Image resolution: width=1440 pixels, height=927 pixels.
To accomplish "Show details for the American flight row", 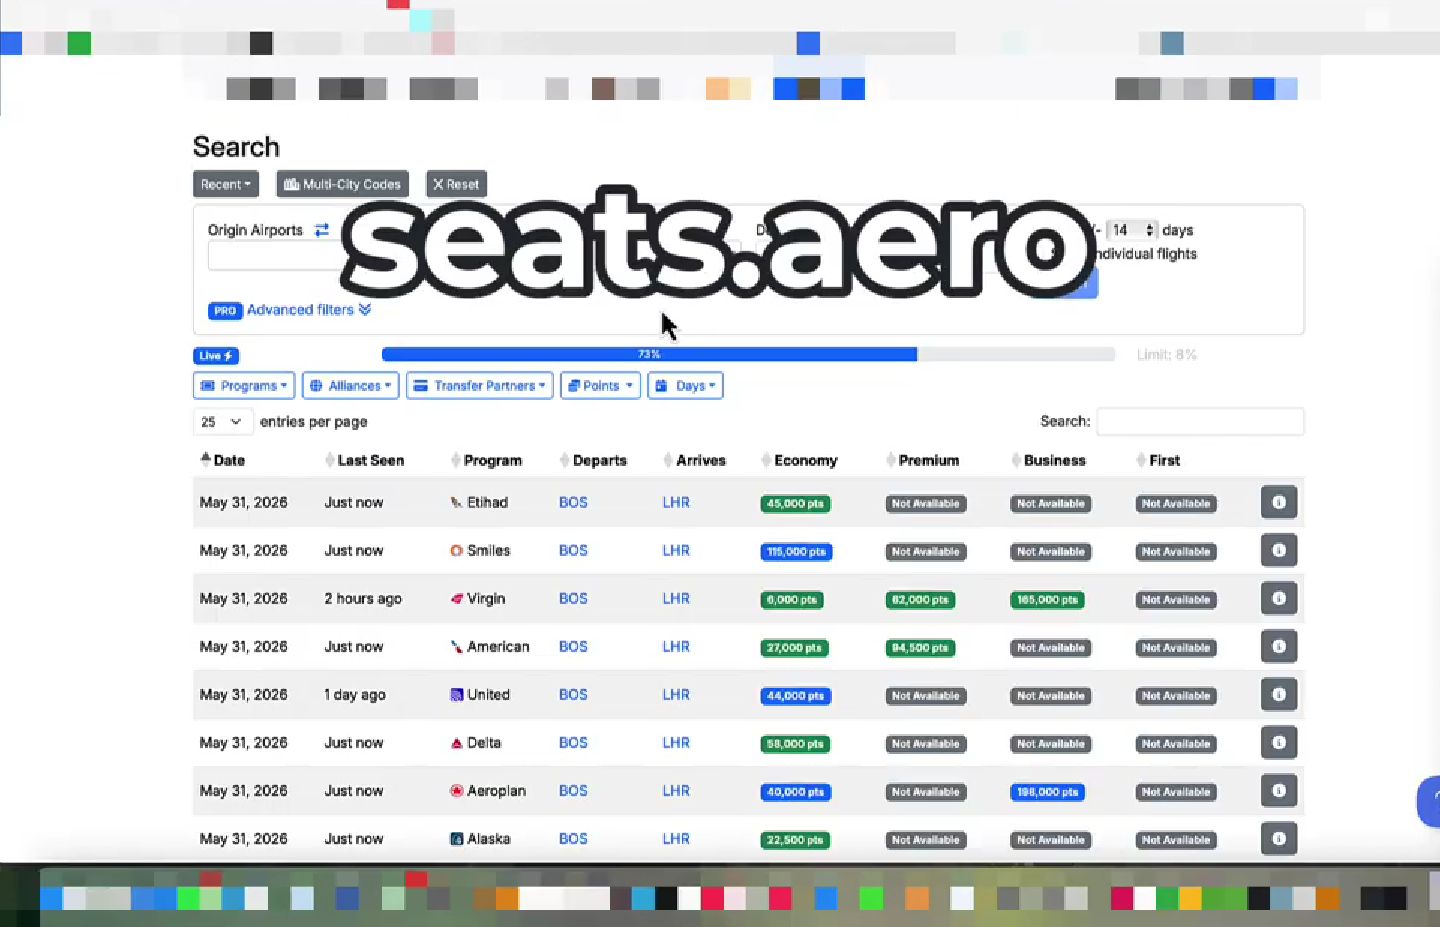I will 1279,646.
